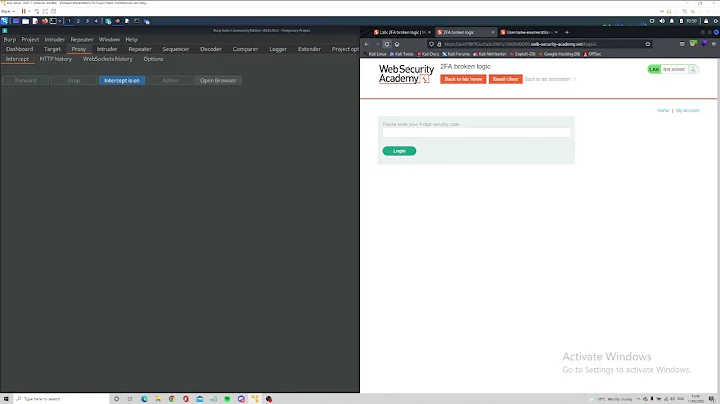720x404 pixels.
Task: Open the HTTP history sub-tab
Action: pos(56,59)
